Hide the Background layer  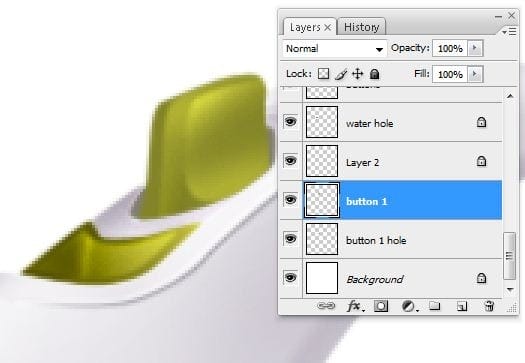click(290, 277)
